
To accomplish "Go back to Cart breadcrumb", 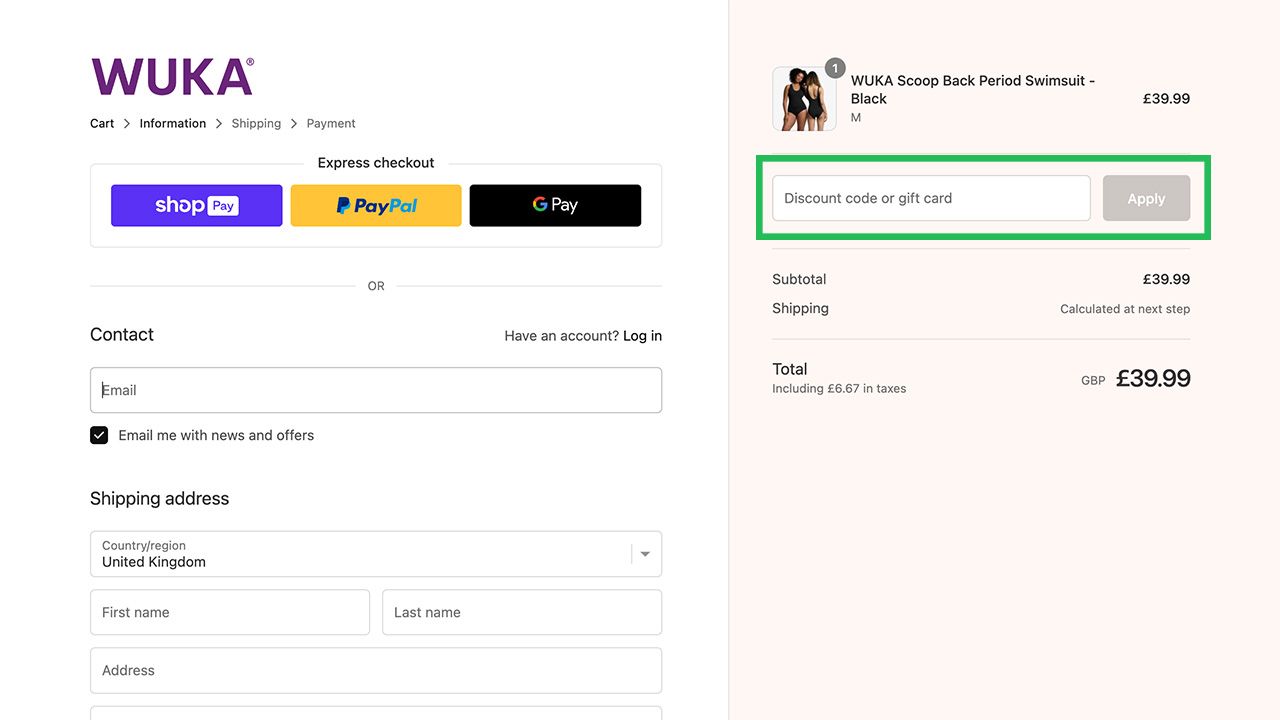I will [102, 123].
